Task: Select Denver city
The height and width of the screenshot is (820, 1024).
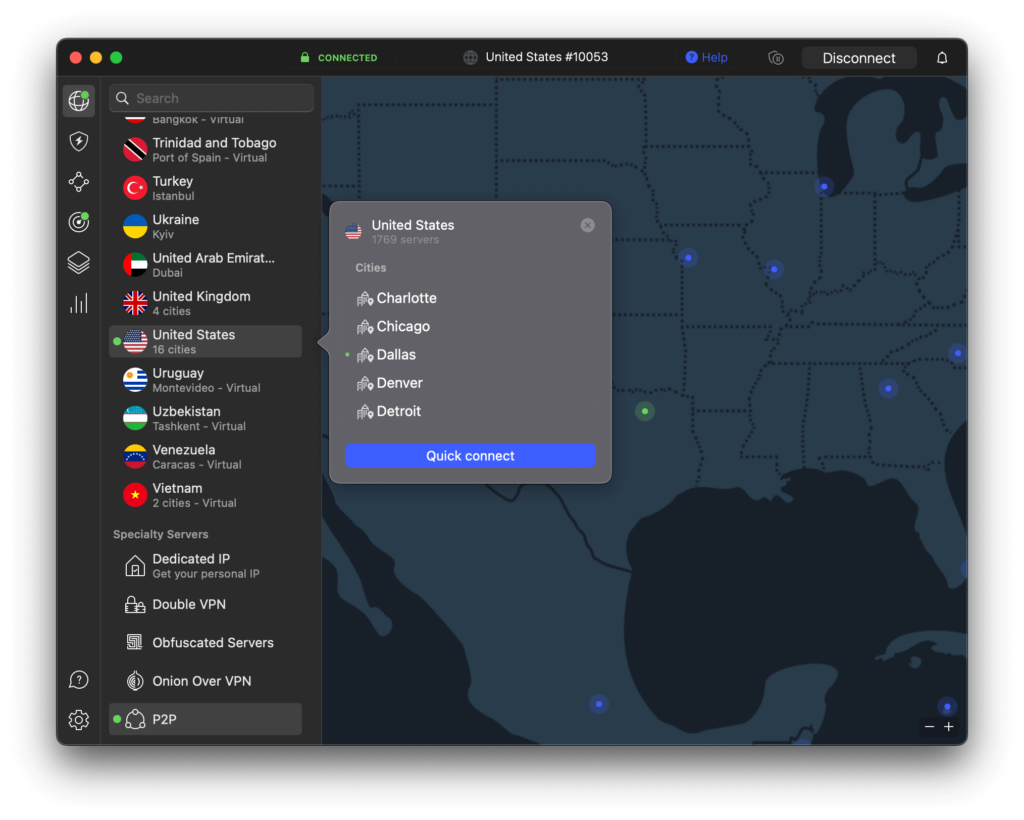Action: pos(390,383)
